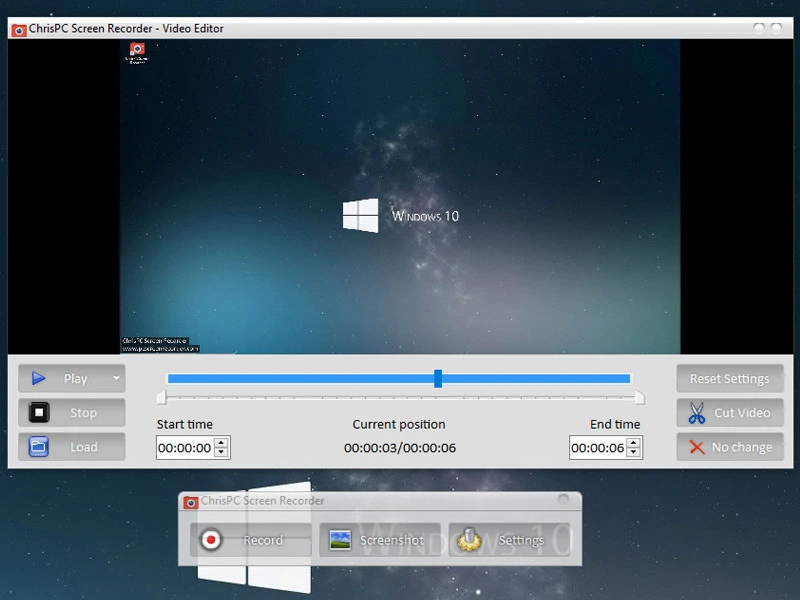Screen dimensions: 800x600
Task: Click the blue timeline progress bar
Action: (x=399, y=379)
